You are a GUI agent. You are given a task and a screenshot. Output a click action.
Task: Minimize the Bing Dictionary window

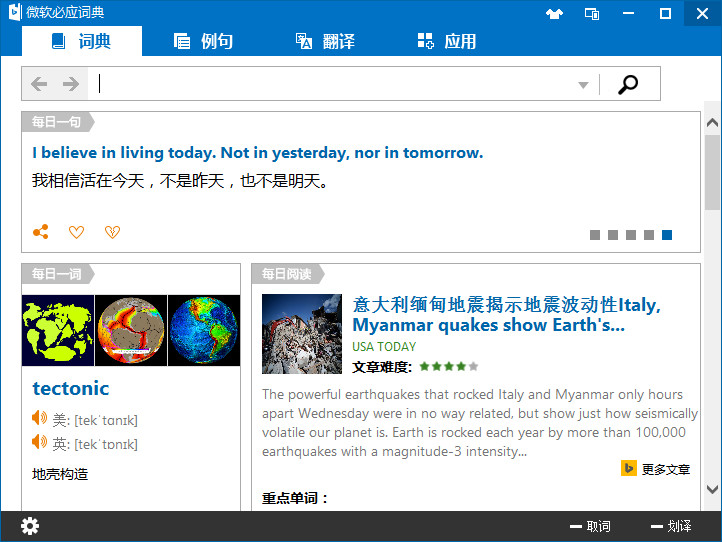(628, 13)
